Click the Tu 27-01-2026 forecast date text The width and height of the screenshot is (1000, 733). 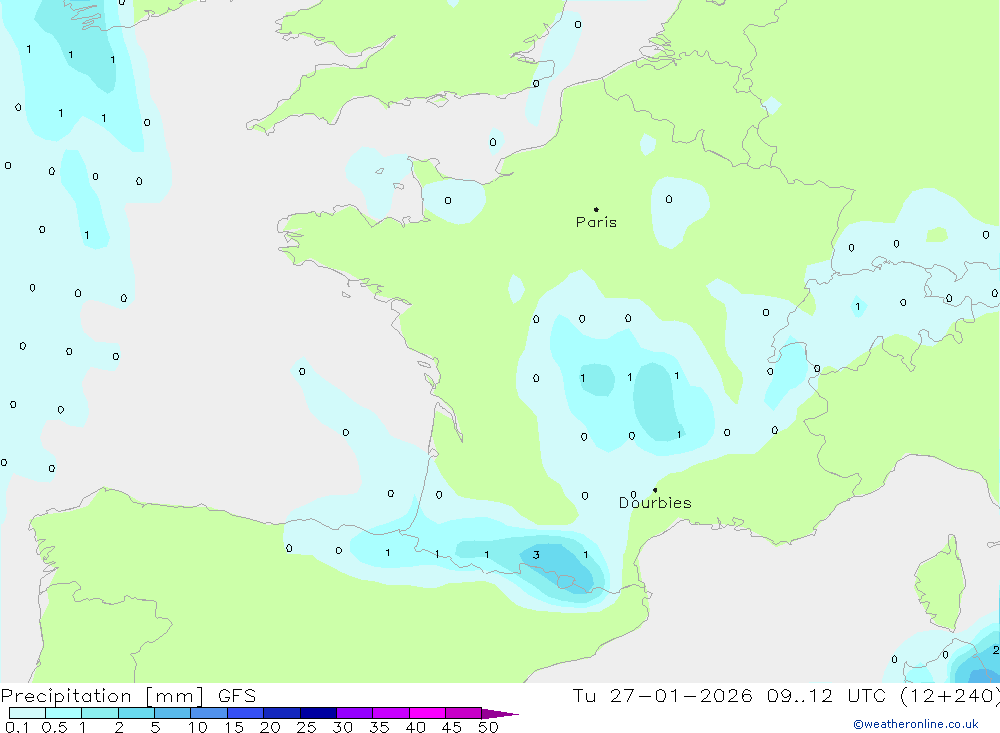click(663, 695)
